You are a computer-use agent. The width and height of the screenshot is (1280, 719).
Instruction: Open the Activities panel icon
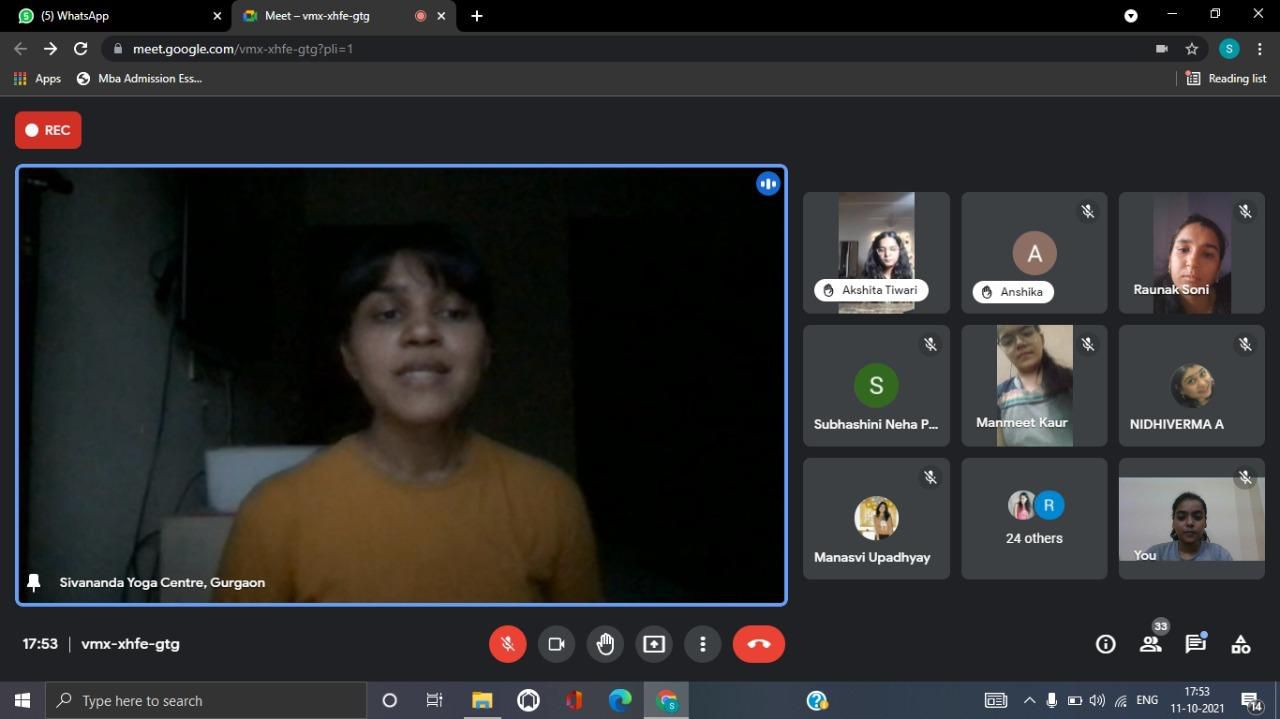1241,645
